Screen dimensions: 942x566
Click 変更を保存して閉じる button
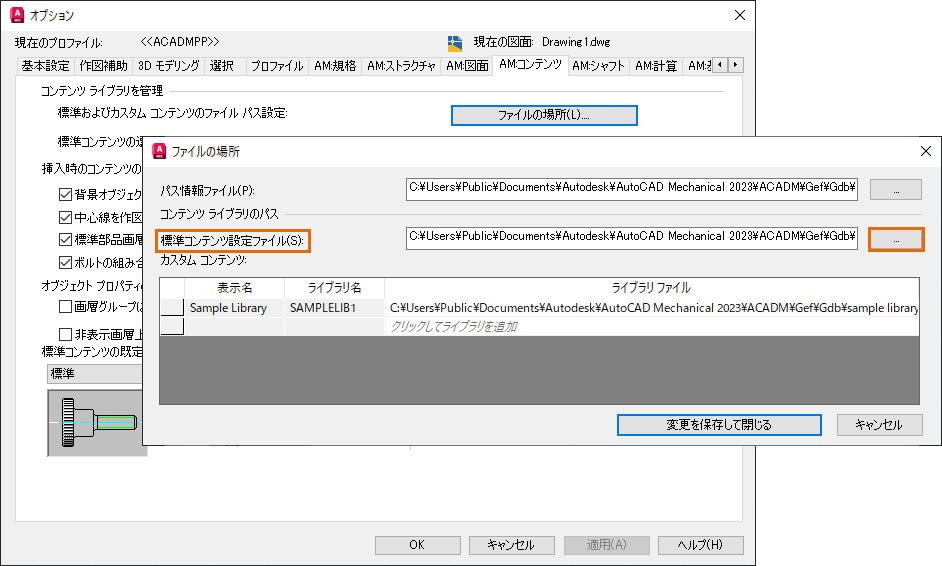point(719,425)
